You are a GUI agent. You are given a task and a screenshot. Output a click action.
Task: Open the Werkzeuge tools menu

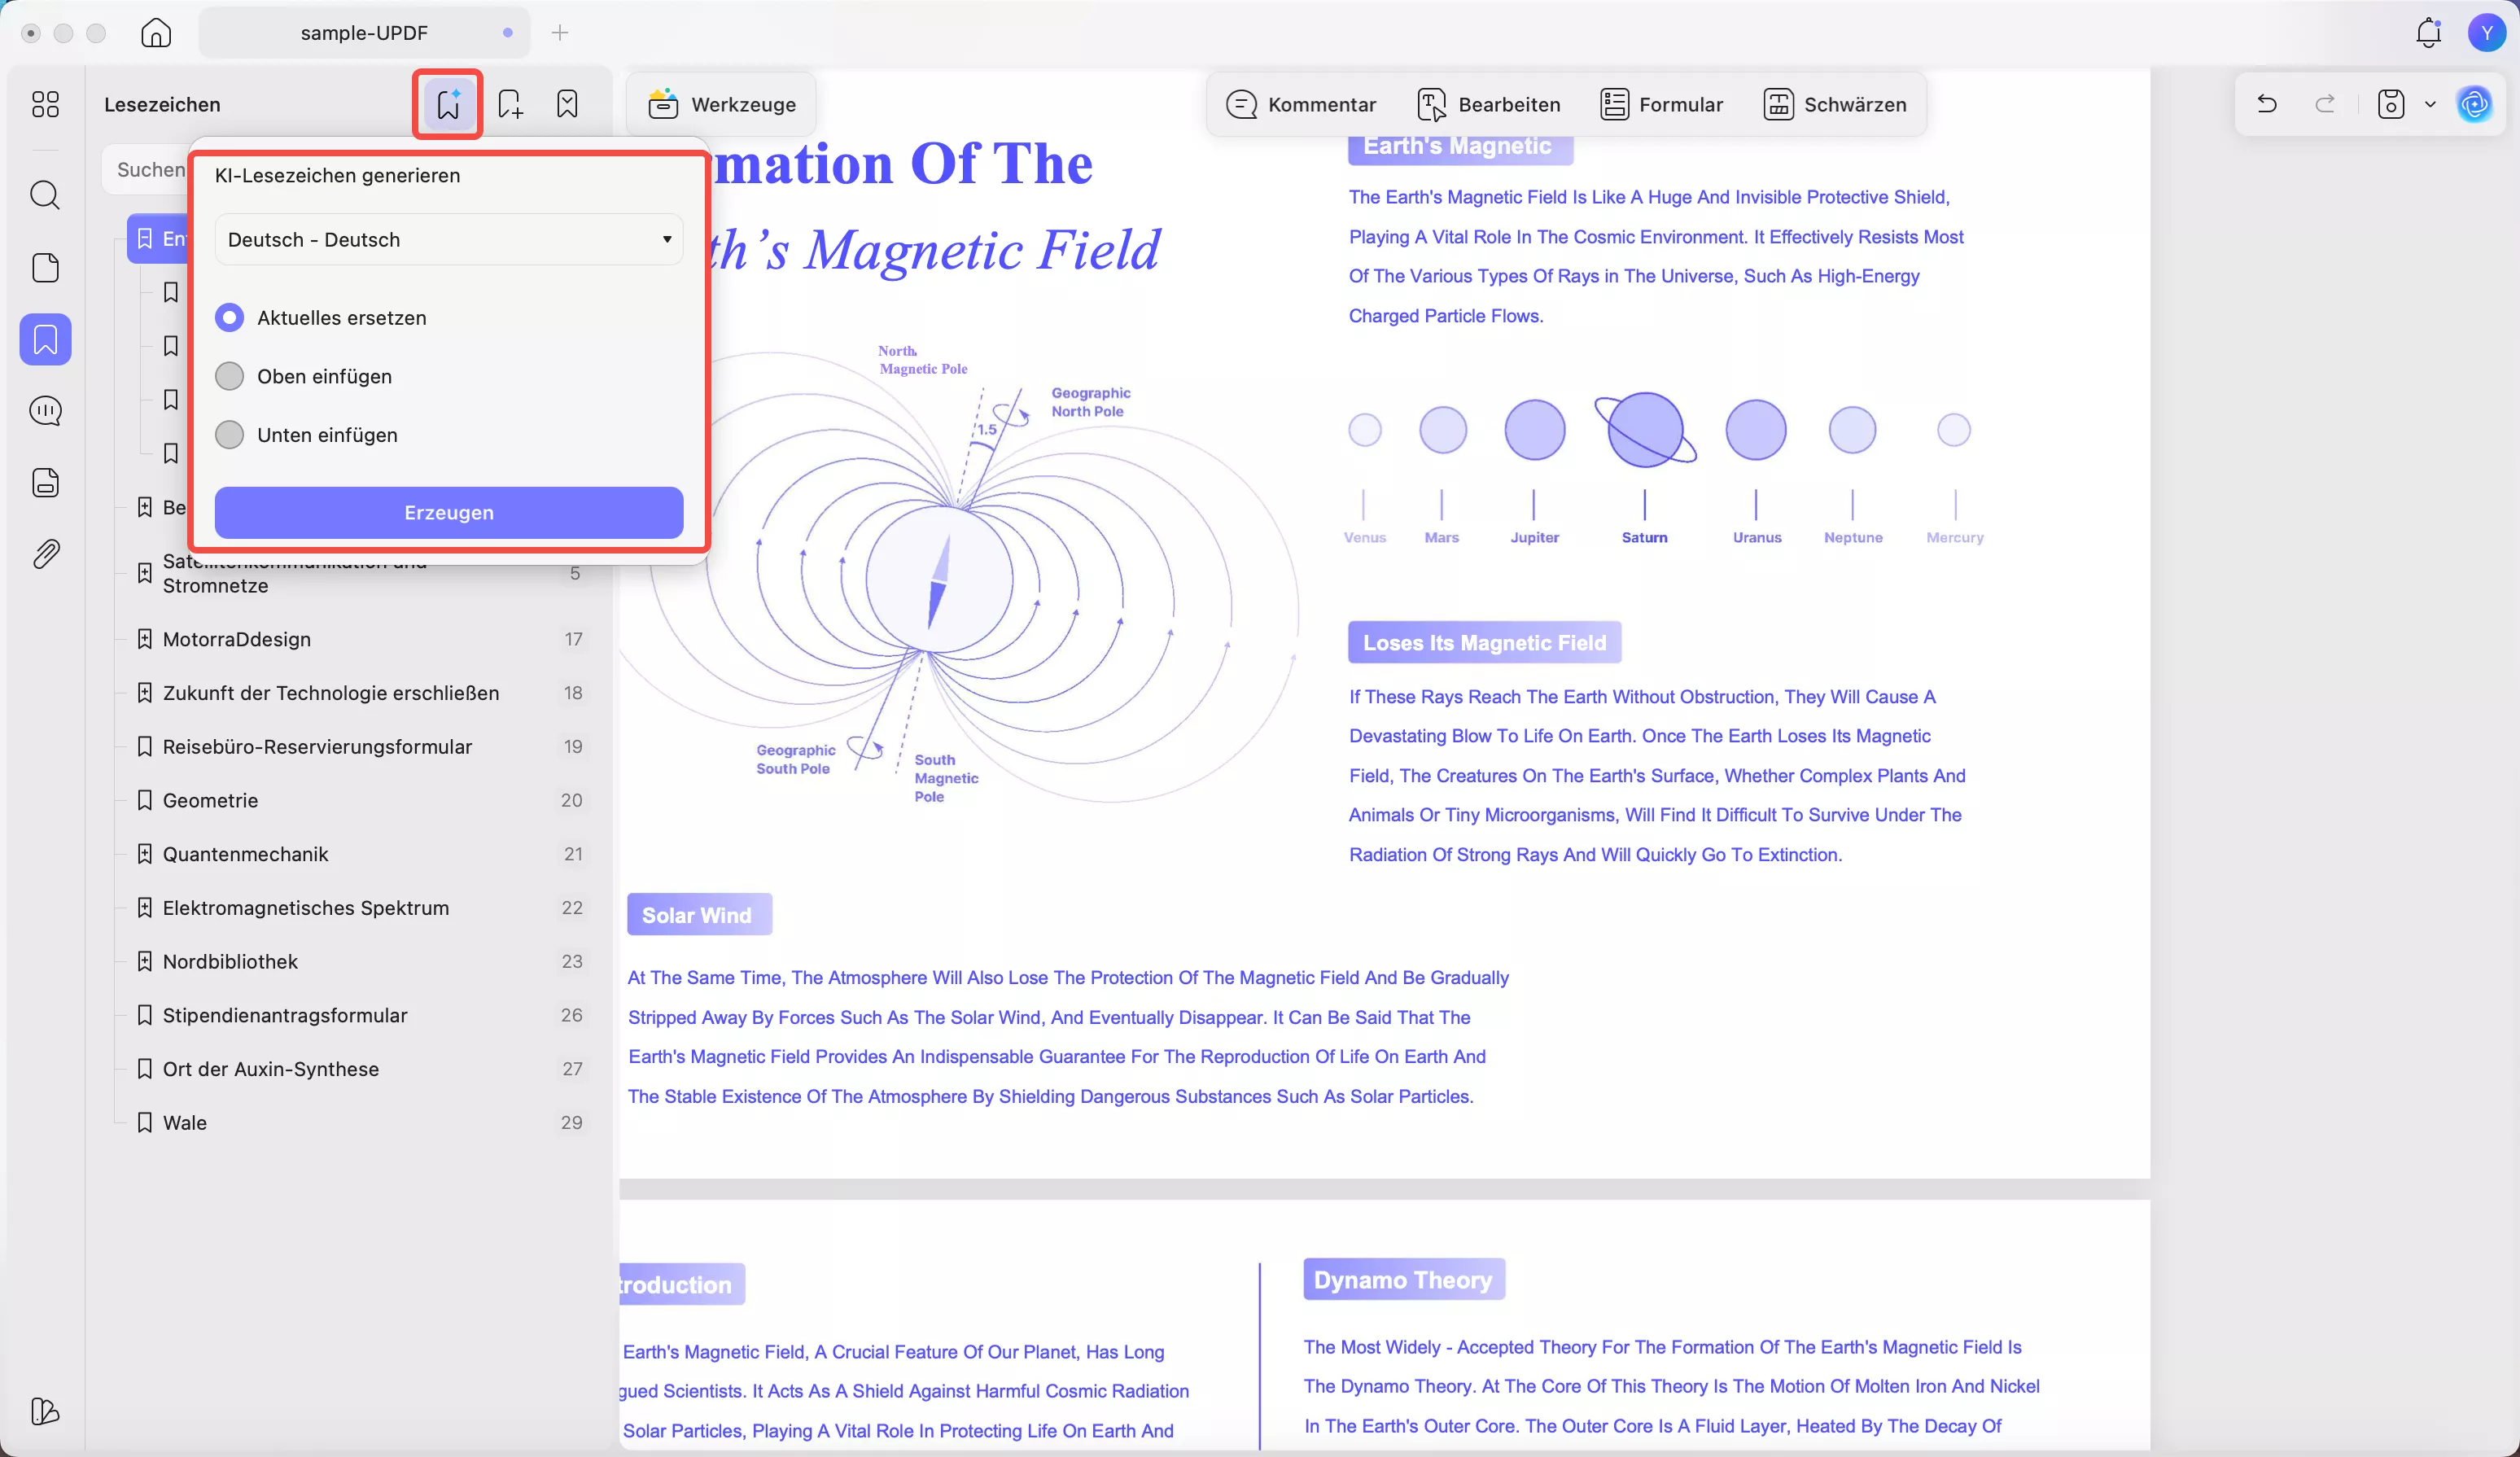point(721,104)
